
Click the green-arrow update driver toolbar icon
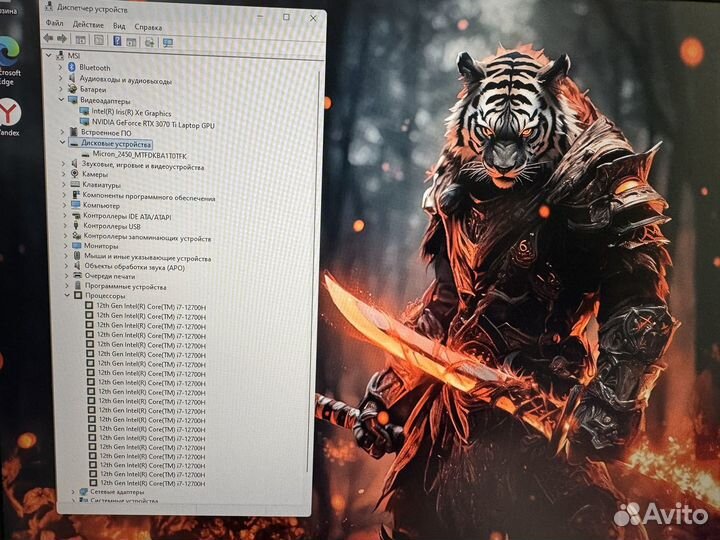(x=149, y=42)
